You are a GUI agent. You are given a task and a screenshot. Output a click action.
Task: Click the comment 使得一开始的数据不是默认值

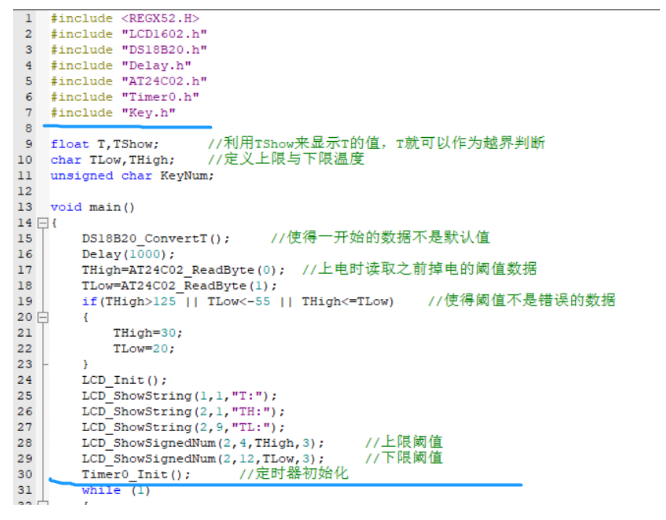381,237
